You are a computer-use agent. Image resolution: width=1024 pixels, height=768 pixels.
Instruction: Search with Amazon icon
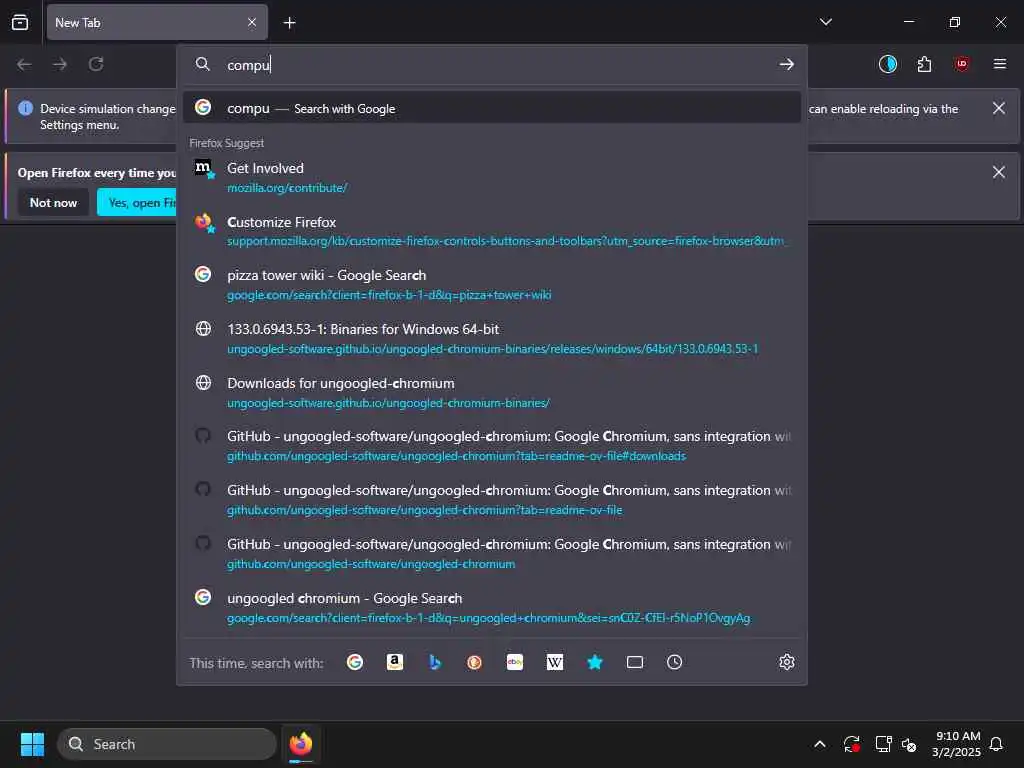[x=394, y=662]
